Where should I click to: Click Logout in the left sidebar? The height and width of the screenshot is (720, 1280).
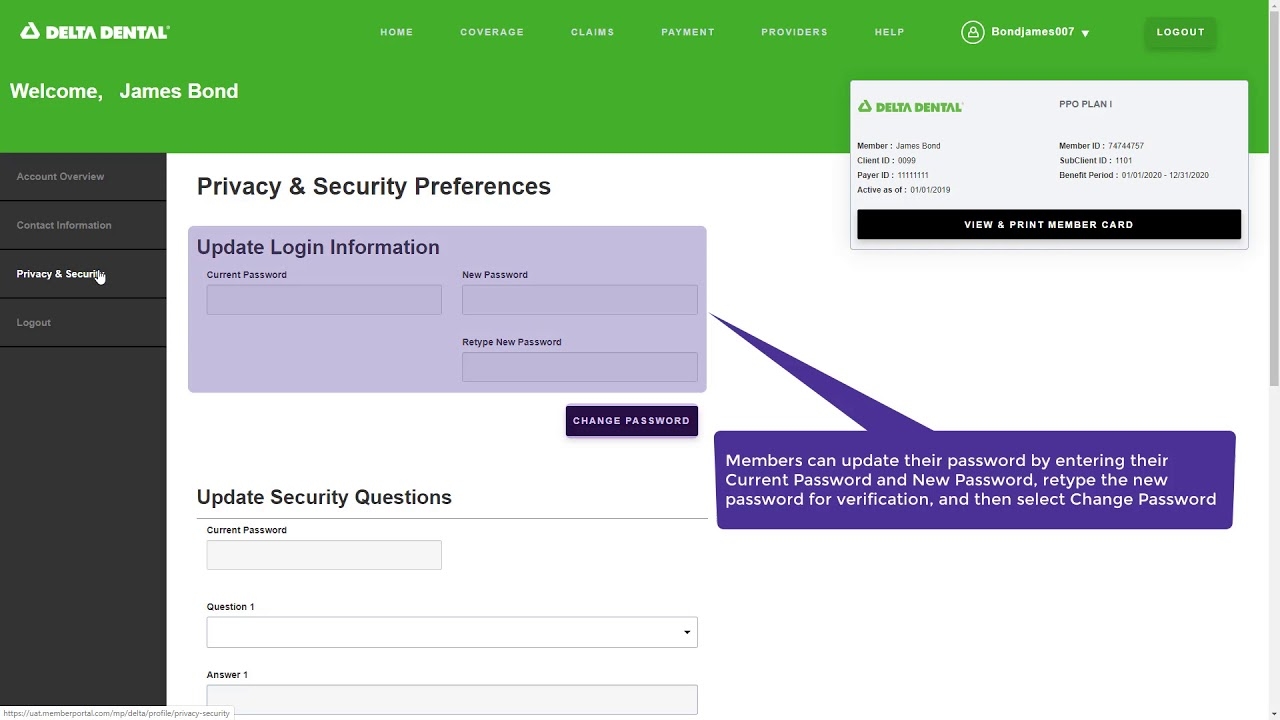click(33, 322)
